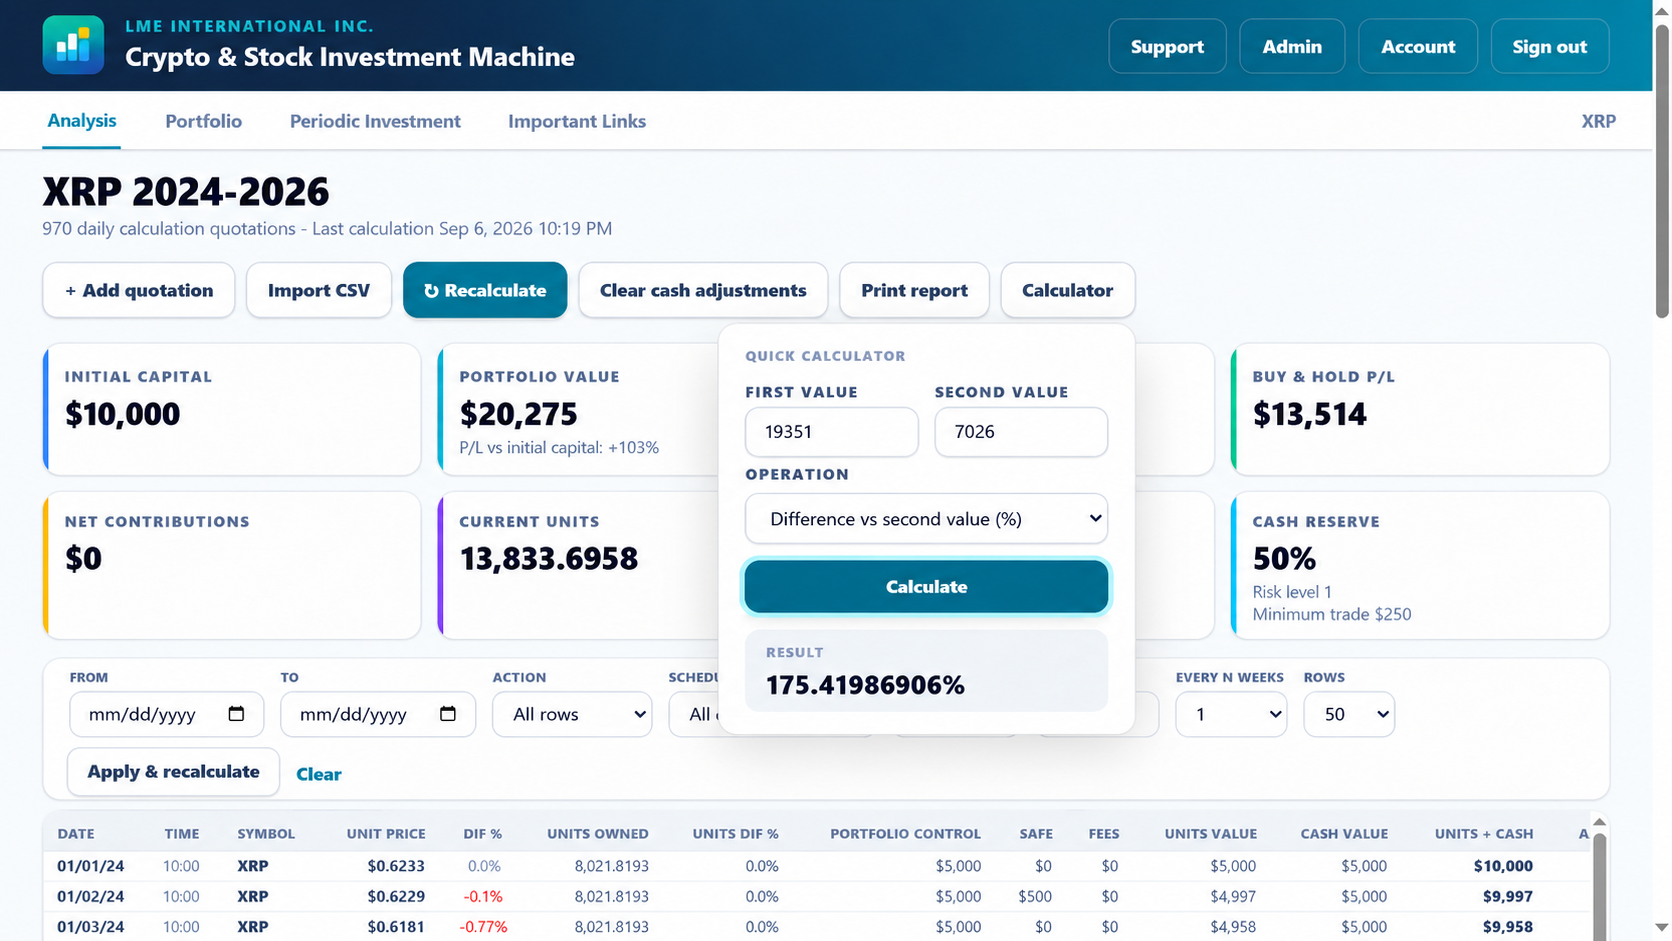Open the Rows count dropdown showing 50
The image size is (1672, 941).
pyautogui.click(x=1349, y=714)
